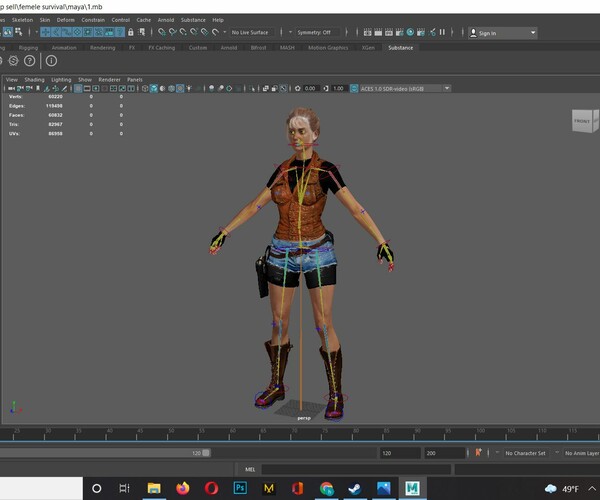Open the Hypershade blue sphere icon
Screen dimensions: 600x500
click(410, 33)
